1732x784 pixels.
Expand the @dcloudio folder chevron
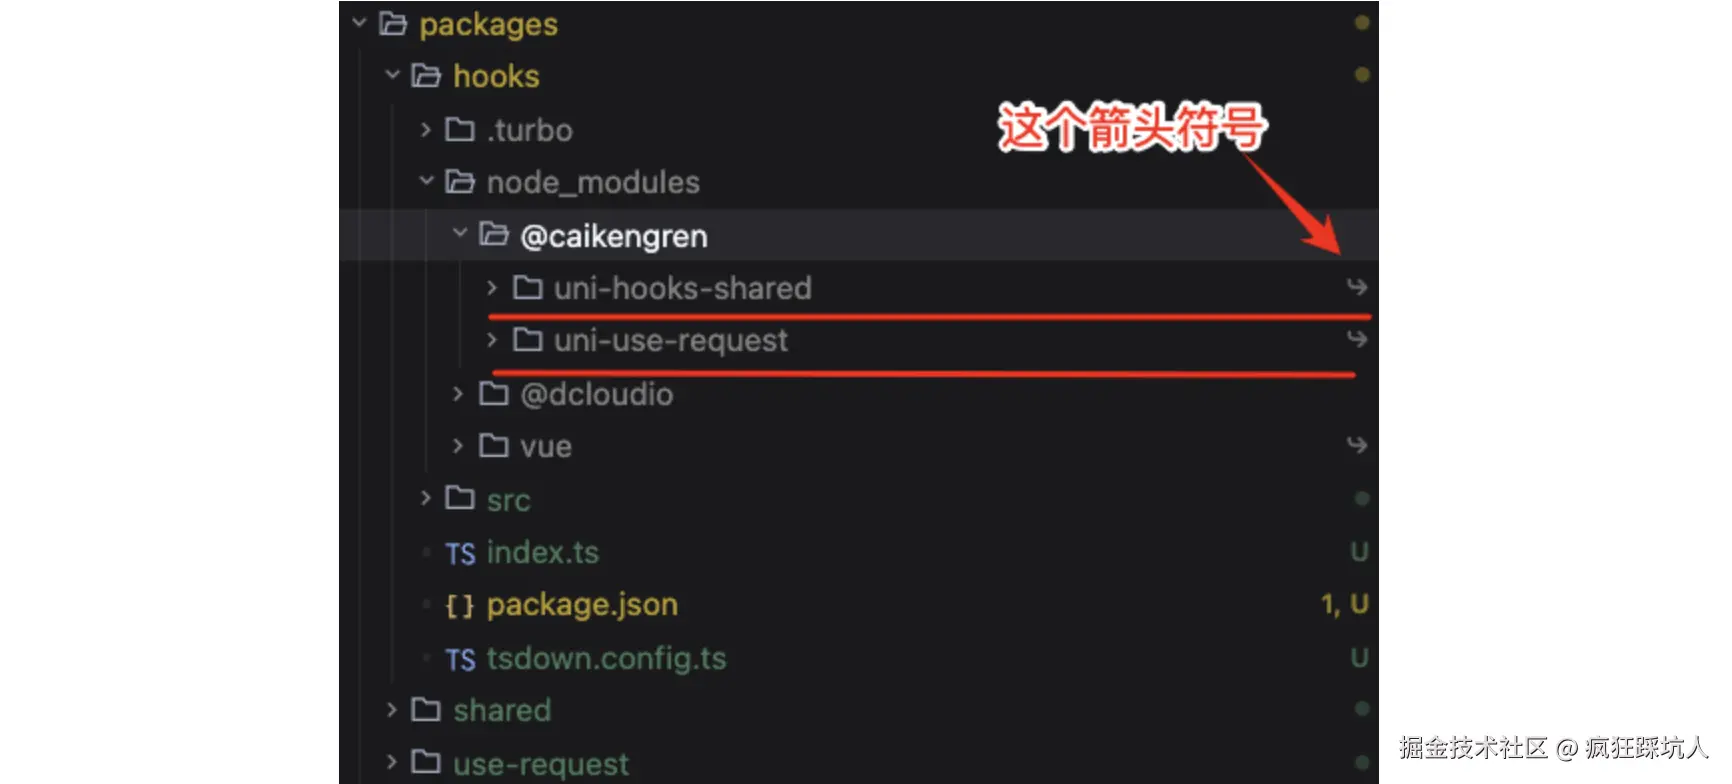click(x=458, y=393)
